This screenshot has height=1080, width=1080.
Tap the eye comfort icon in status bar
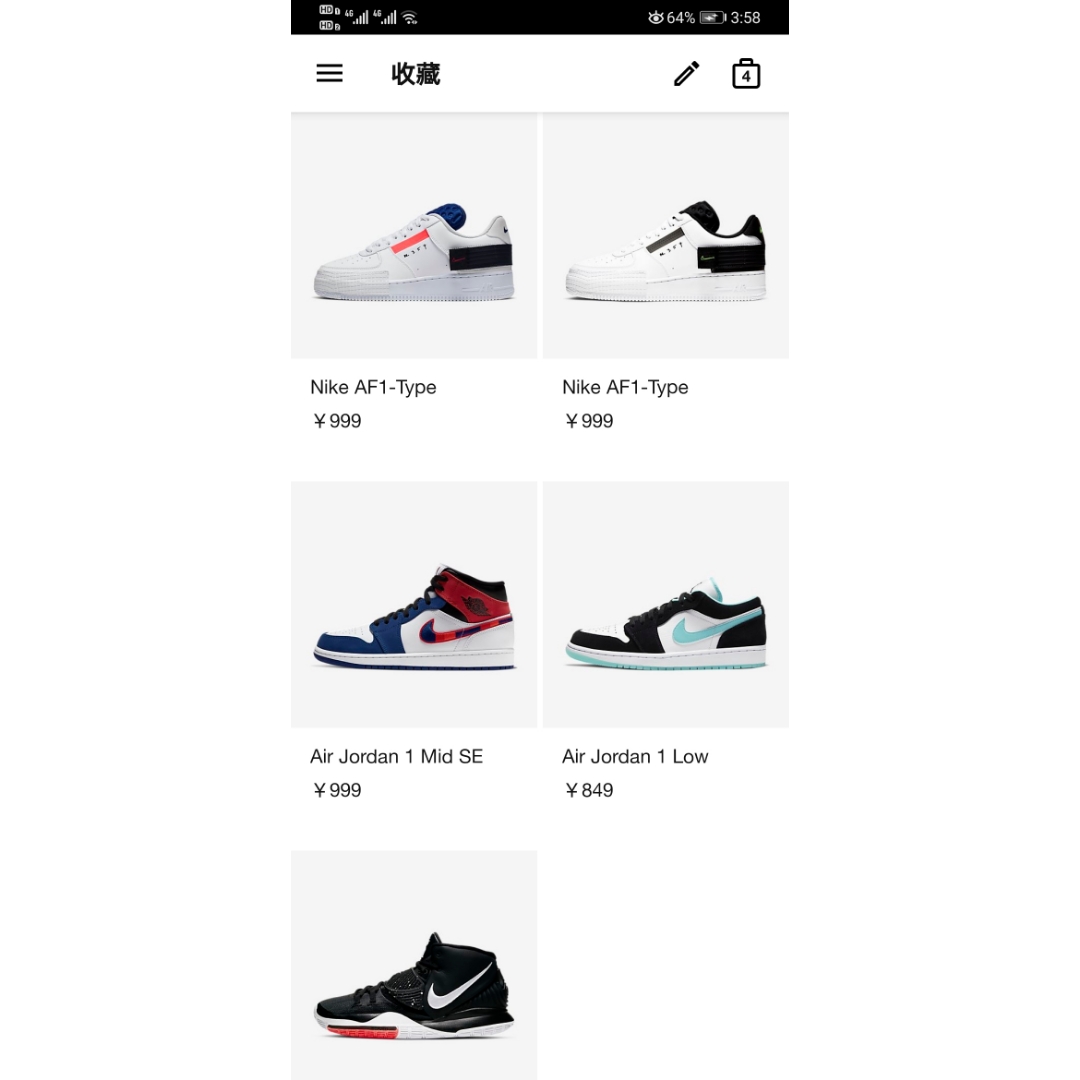[656, 17]
